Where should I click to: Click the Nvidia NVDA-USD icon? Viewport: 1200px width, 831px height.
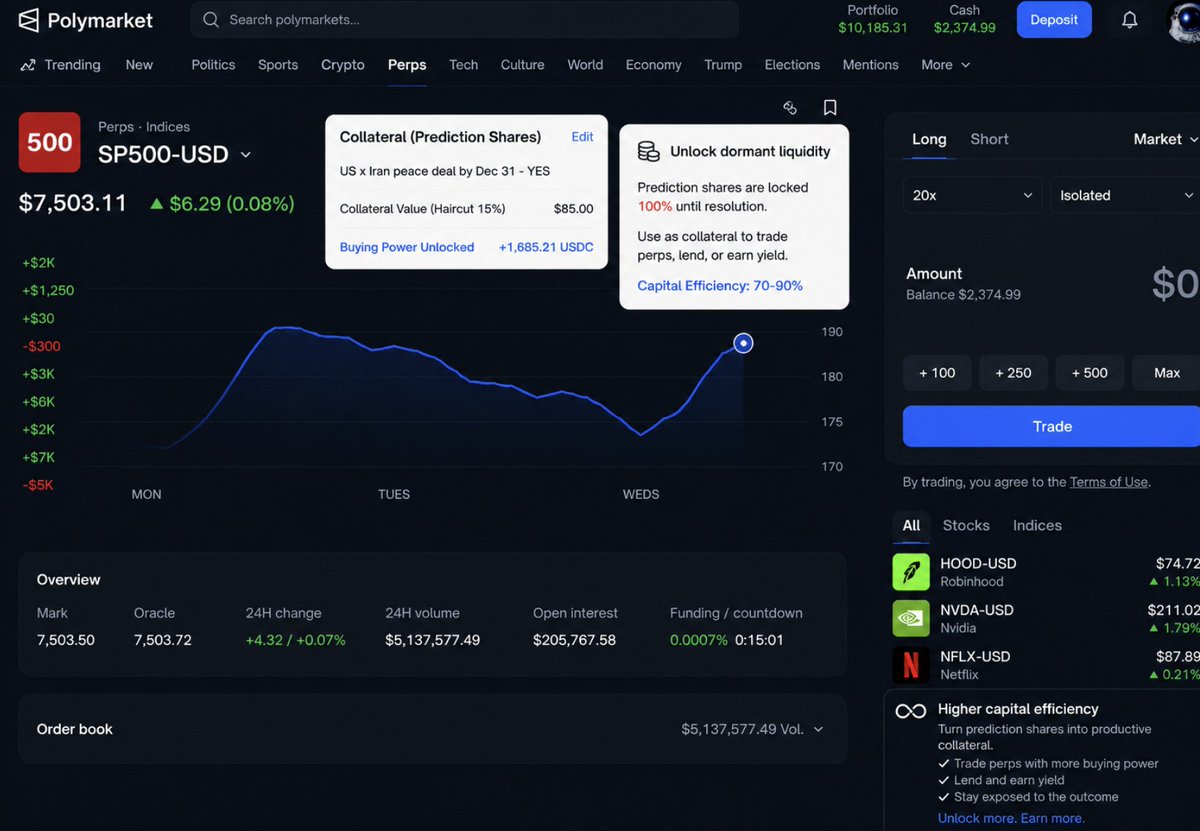(x=911, y=618)
